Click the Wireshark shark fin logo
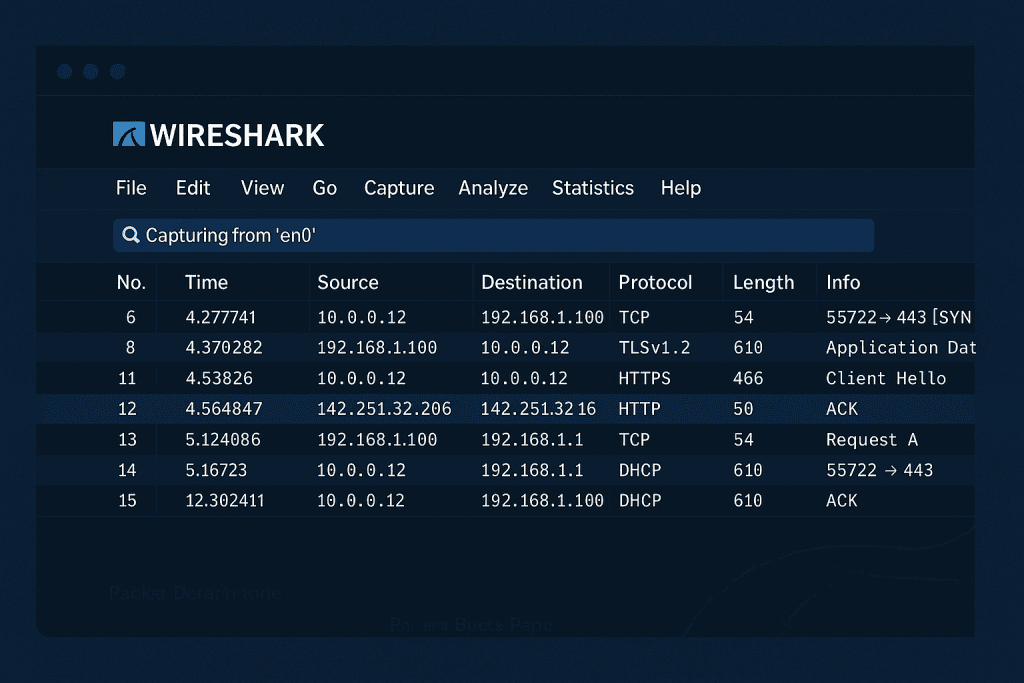 coord(129,135)
